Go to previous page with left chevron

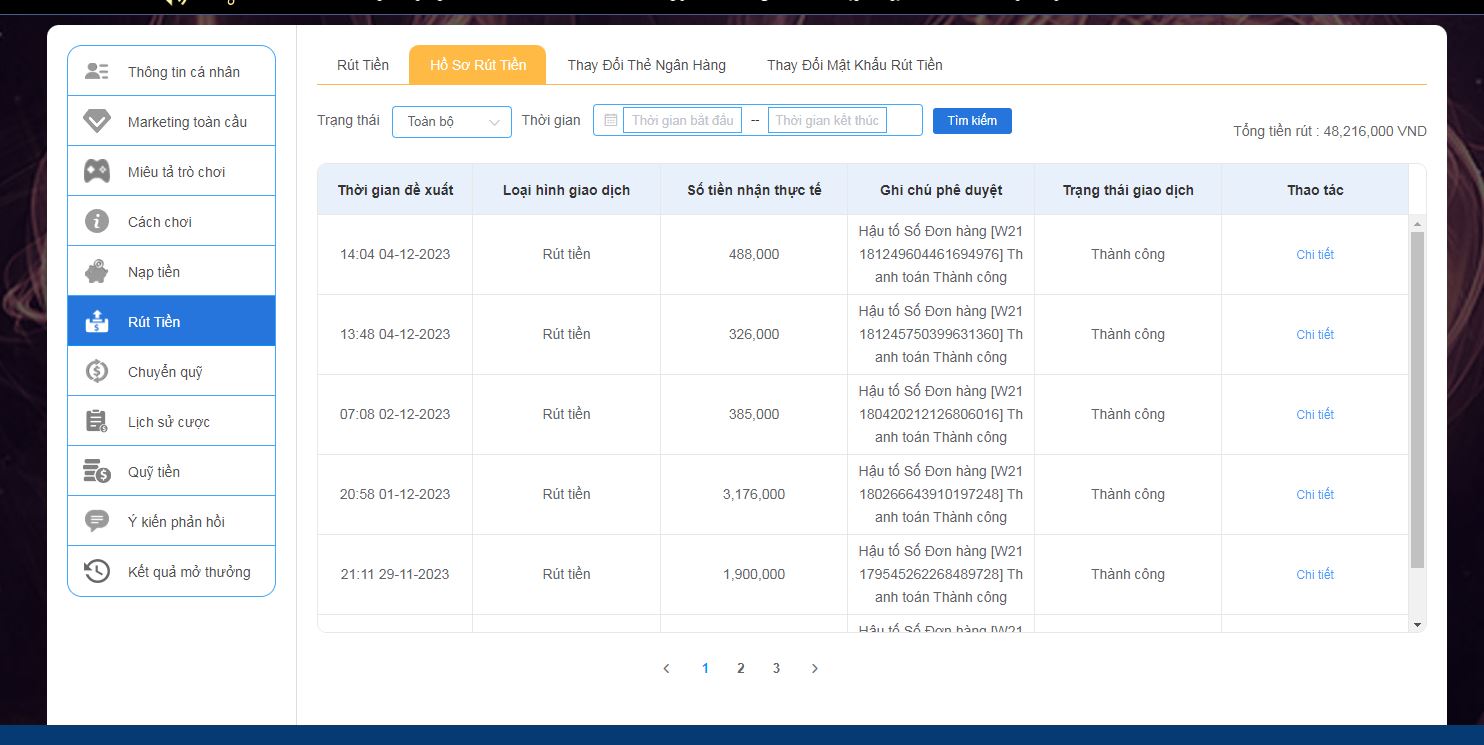pos(666,668)
